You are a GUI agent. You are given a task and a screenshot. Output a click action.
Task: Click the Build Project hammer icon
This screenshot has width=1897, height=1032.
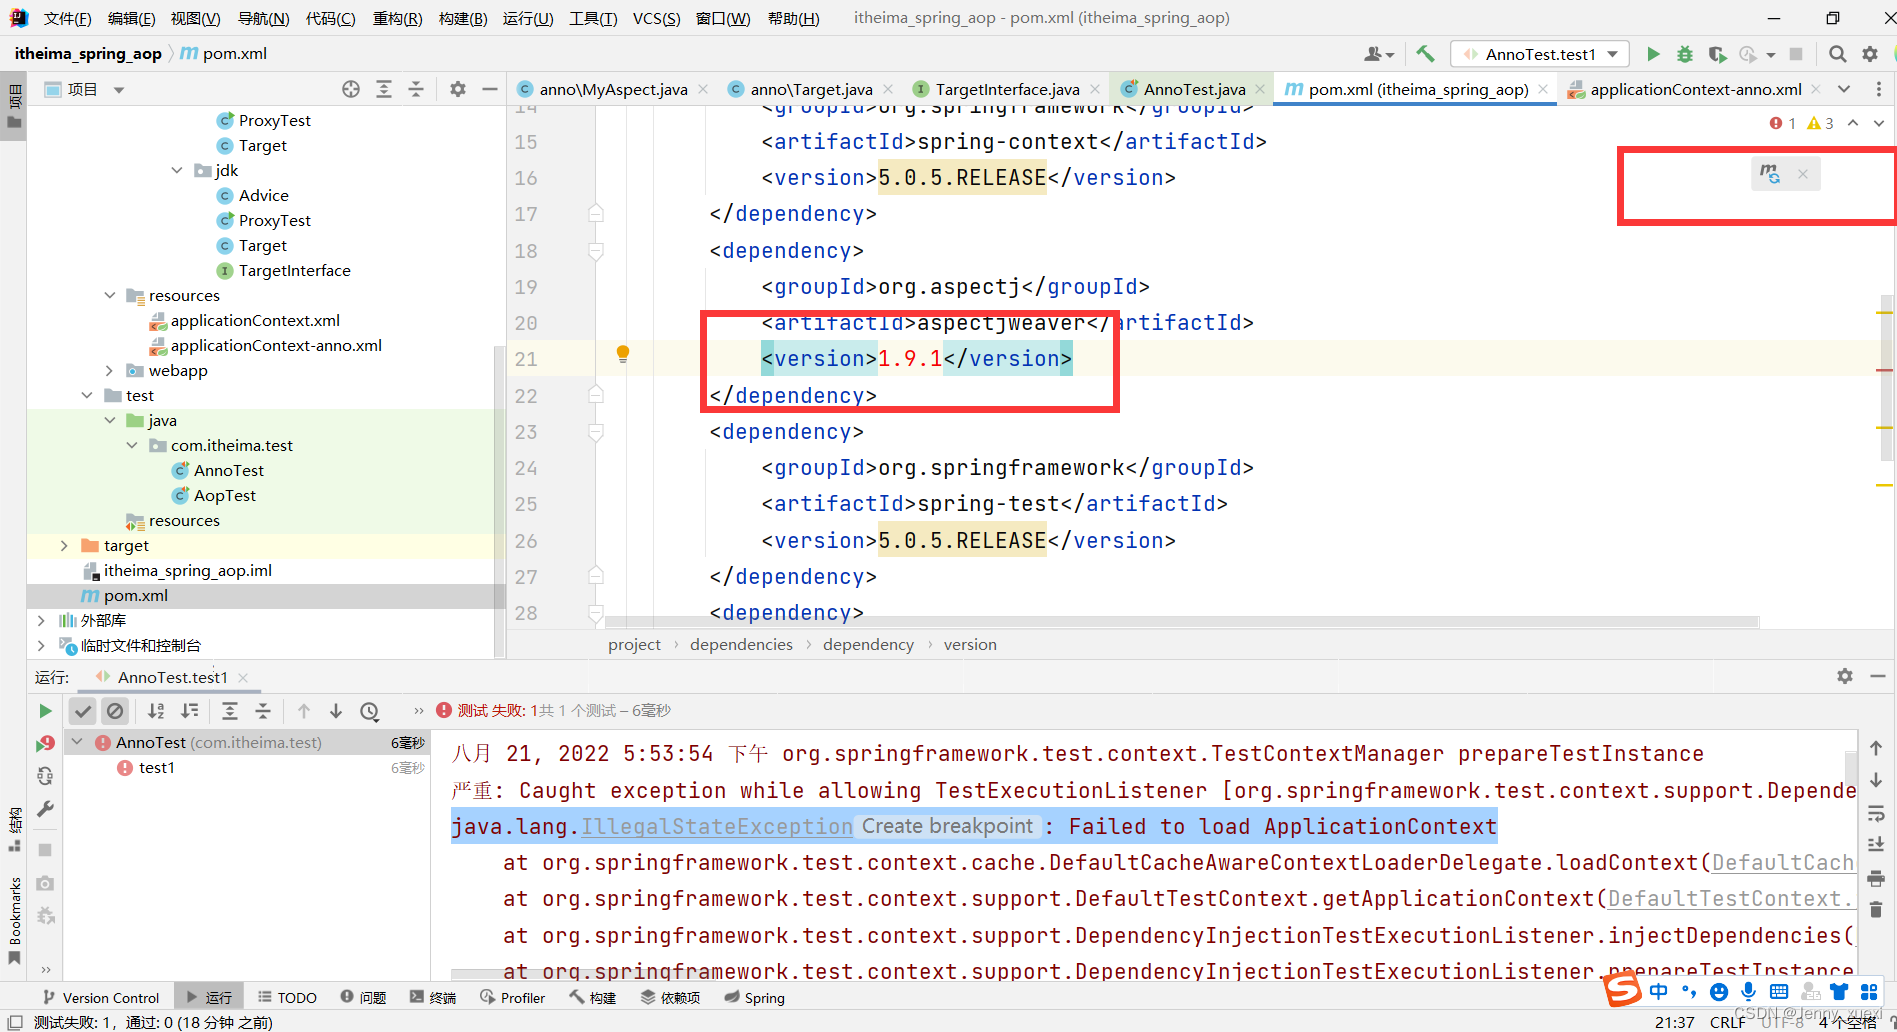coord(1425,53)
